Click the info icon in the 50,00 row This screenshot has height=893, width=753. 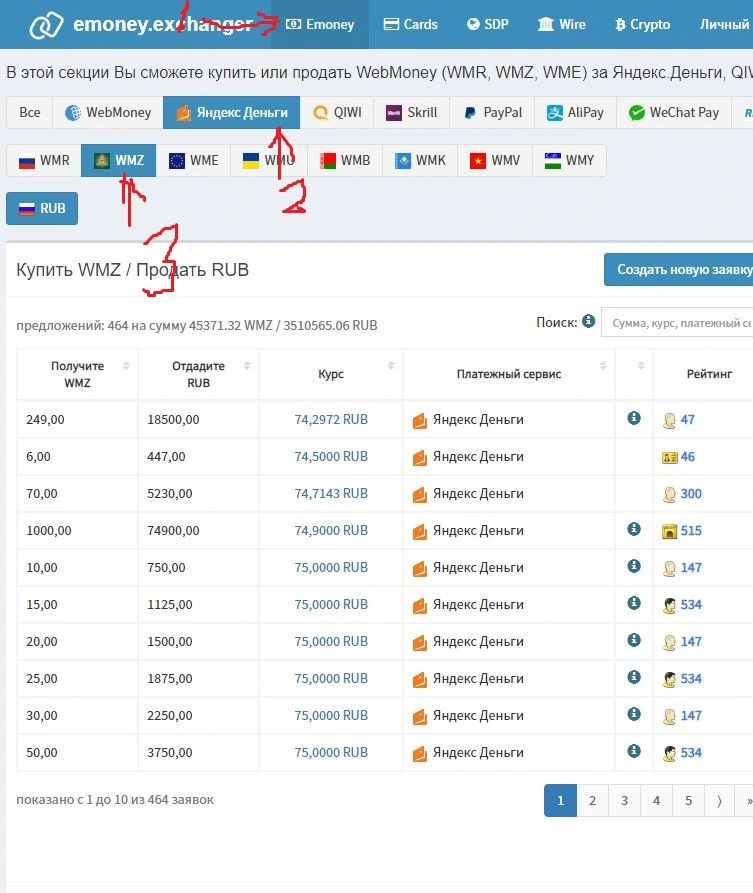(x=634, y=751)
